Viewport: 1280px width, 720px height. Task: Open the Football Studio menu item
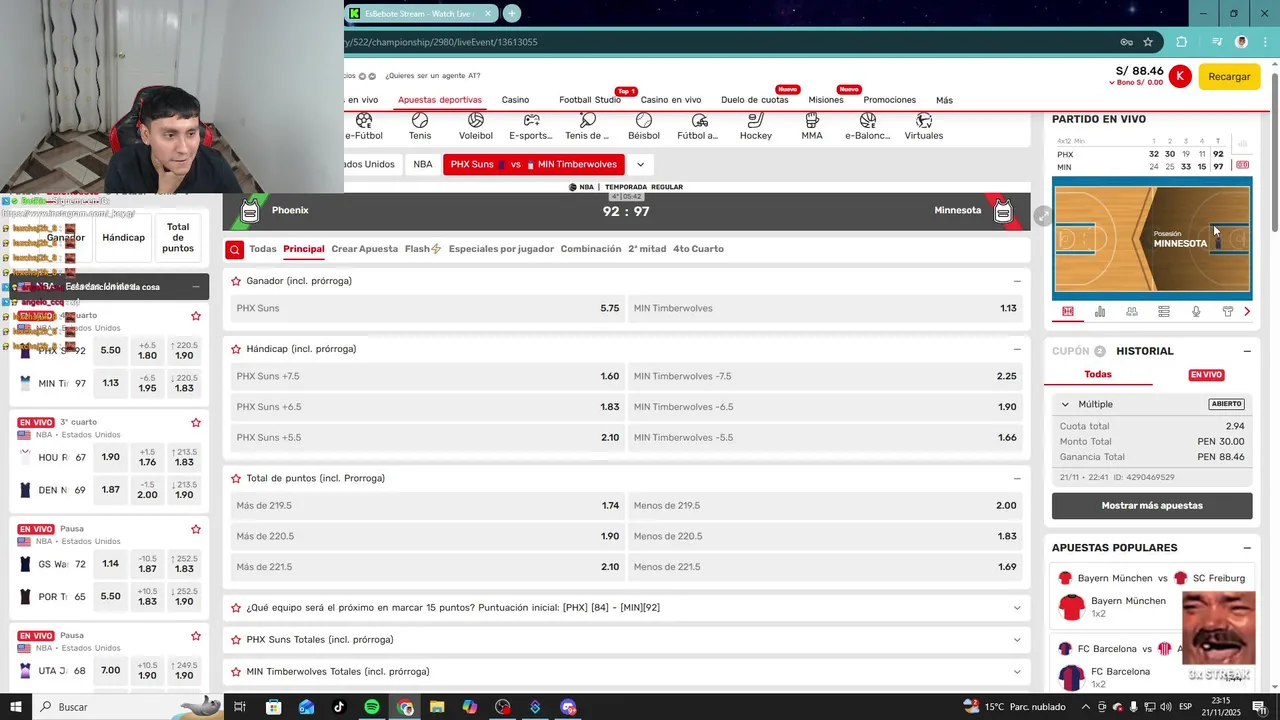[590, 100]
